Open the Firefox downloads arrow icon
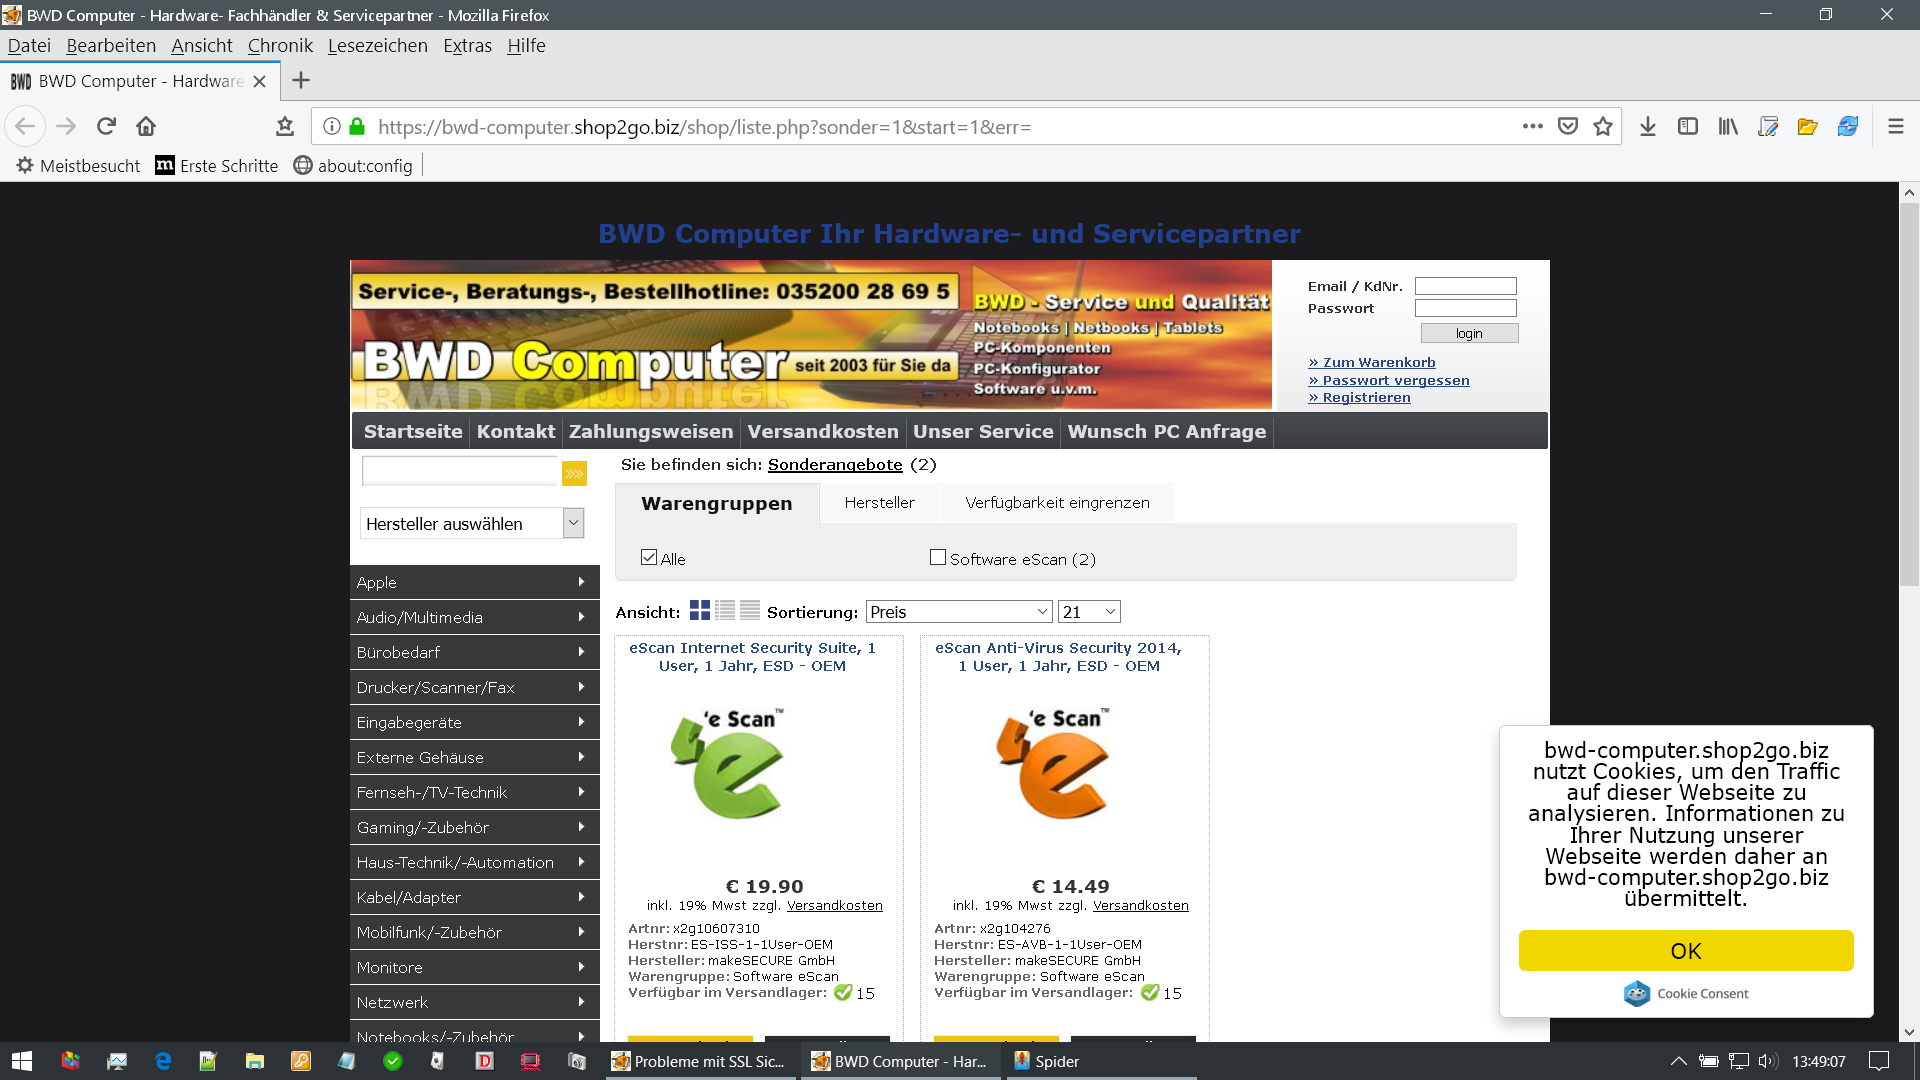 click(x=1648, y=126)
